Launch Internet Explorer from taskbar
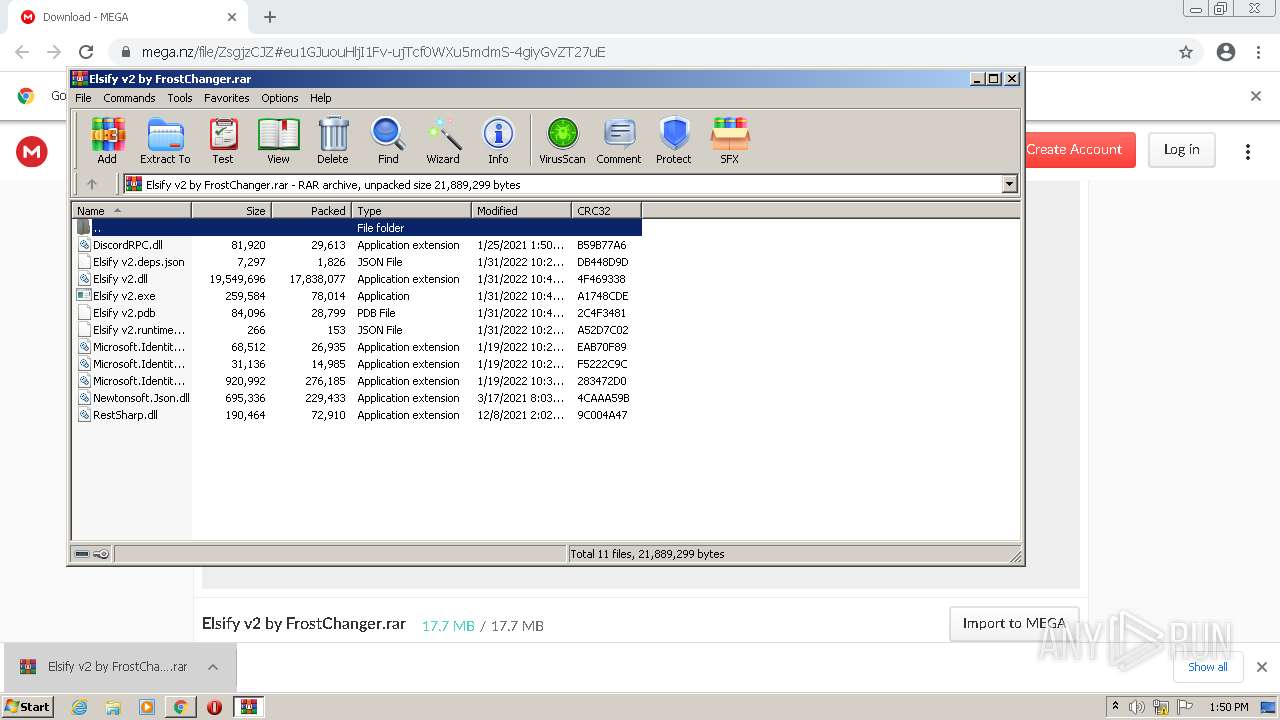This screenshot has width=1280, height=720. click(x=80, y=707)
